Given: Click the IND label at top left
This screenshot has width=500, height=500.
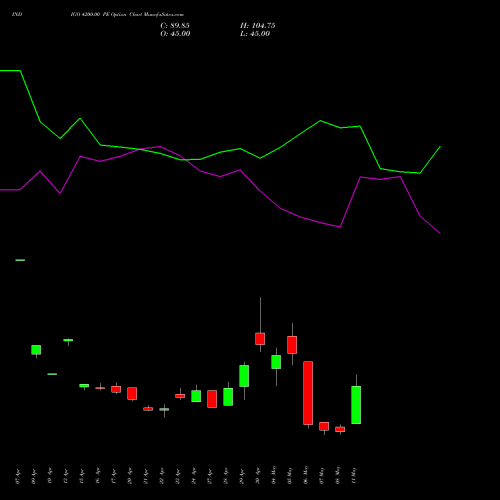Looking at the screenshot, I should point(17,15).
